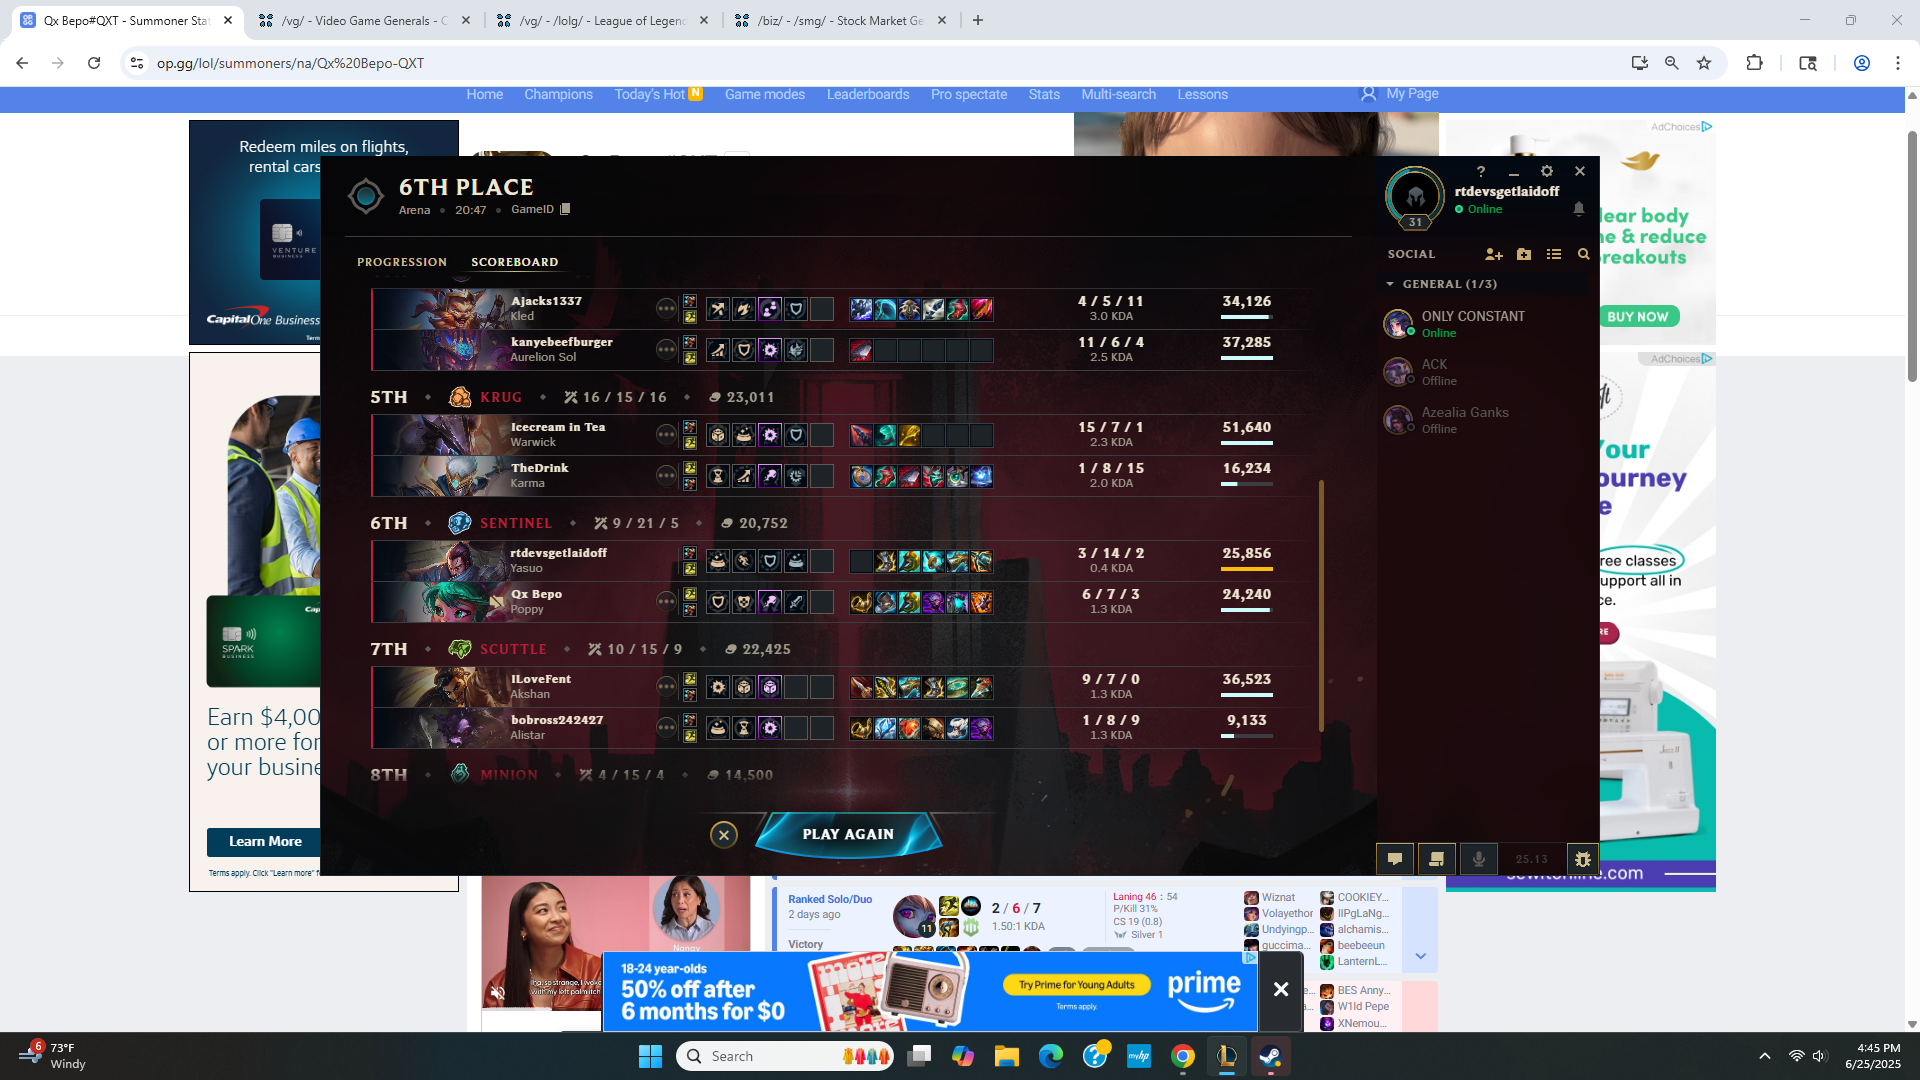Viewport: 1920px width, 1080px height.
Task: Click the Krug team icon
Action: [460, 397]
